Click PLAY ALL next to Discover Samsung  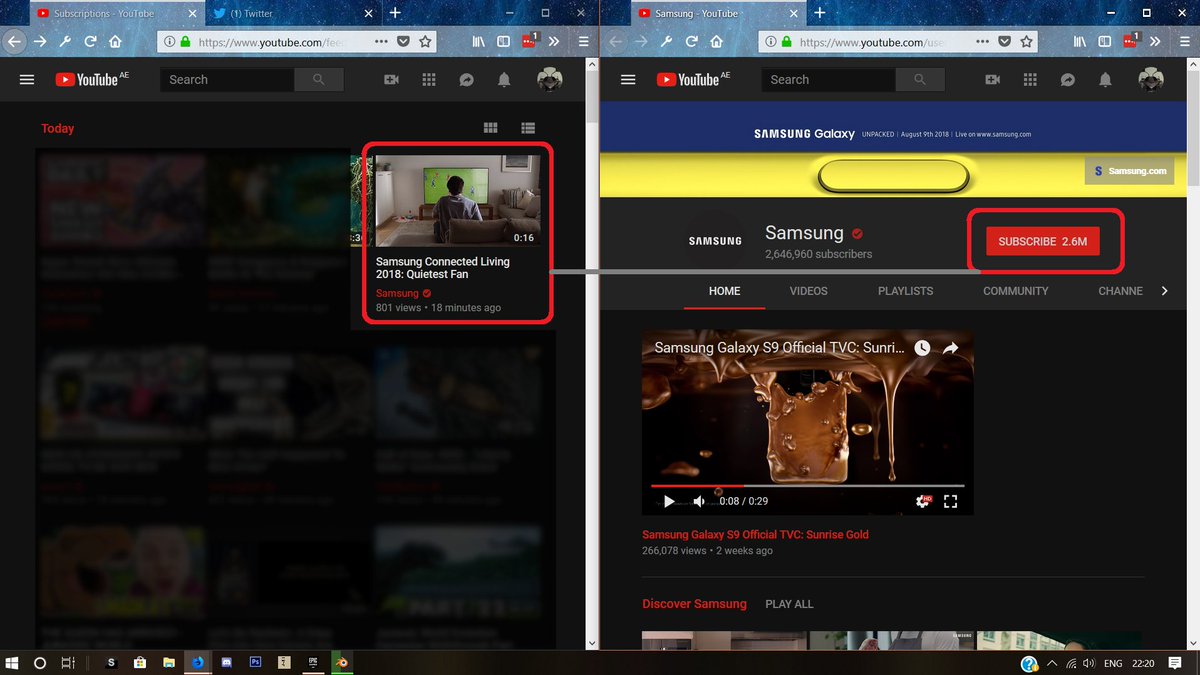click(x=789, y=604)
